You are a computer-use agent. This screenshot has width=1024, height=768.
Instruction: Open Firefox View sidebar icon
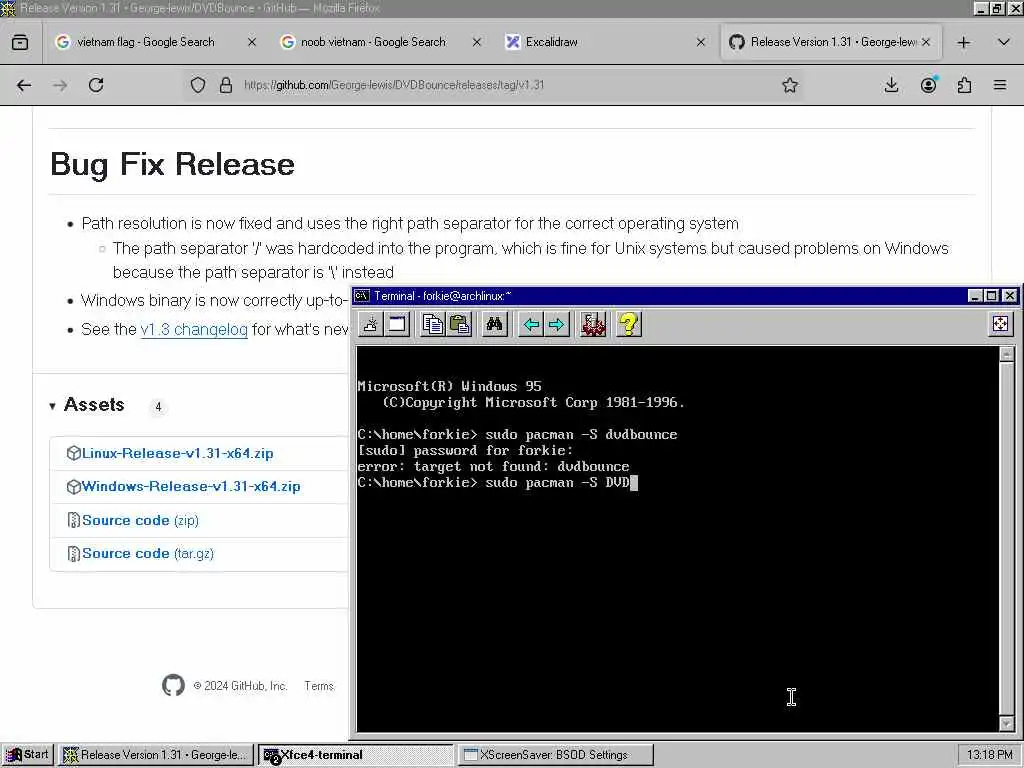pos(20,42)
